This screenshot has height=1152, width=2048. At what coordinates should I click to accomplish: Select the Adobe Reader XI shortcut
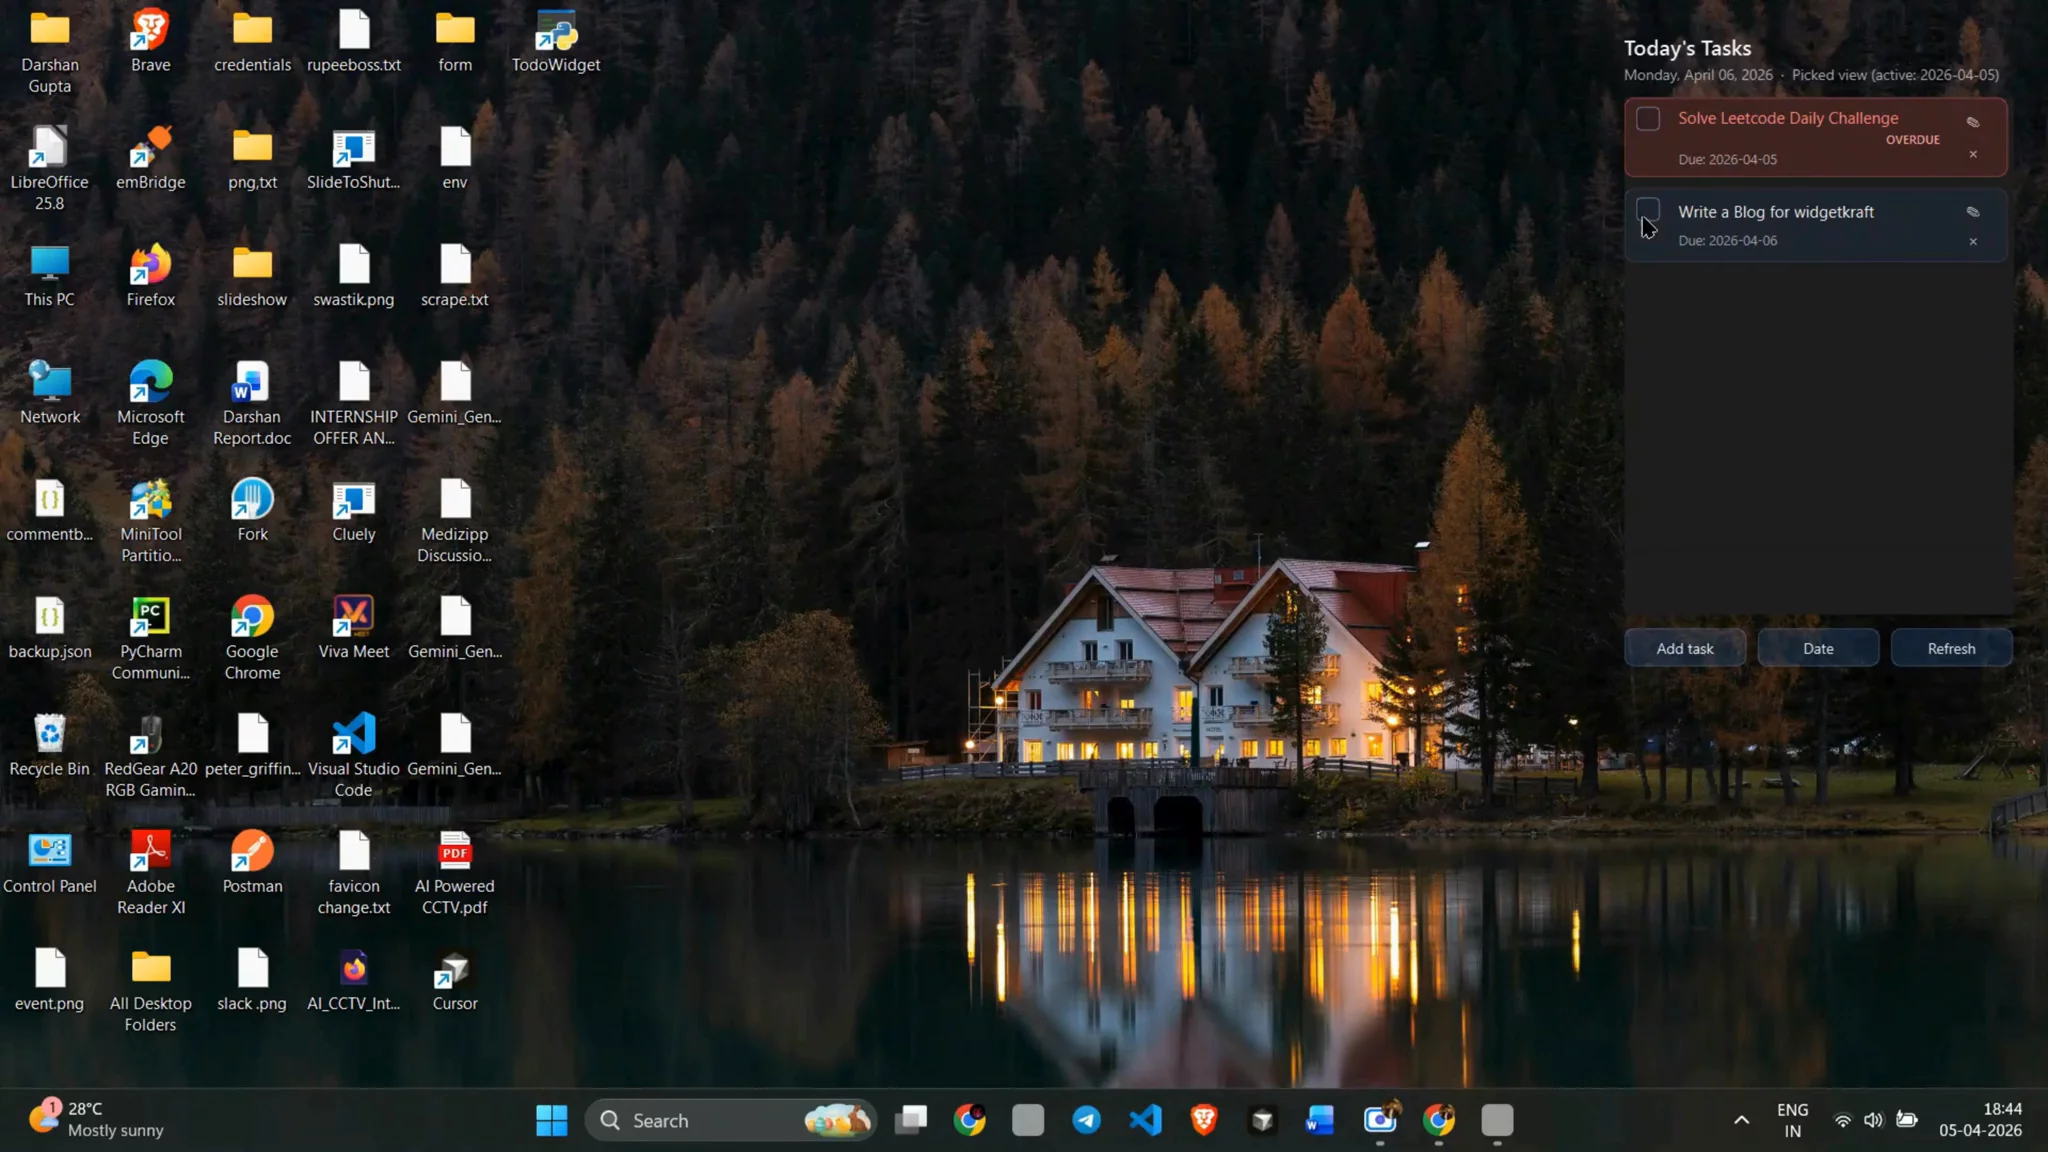tap(151, 874)
